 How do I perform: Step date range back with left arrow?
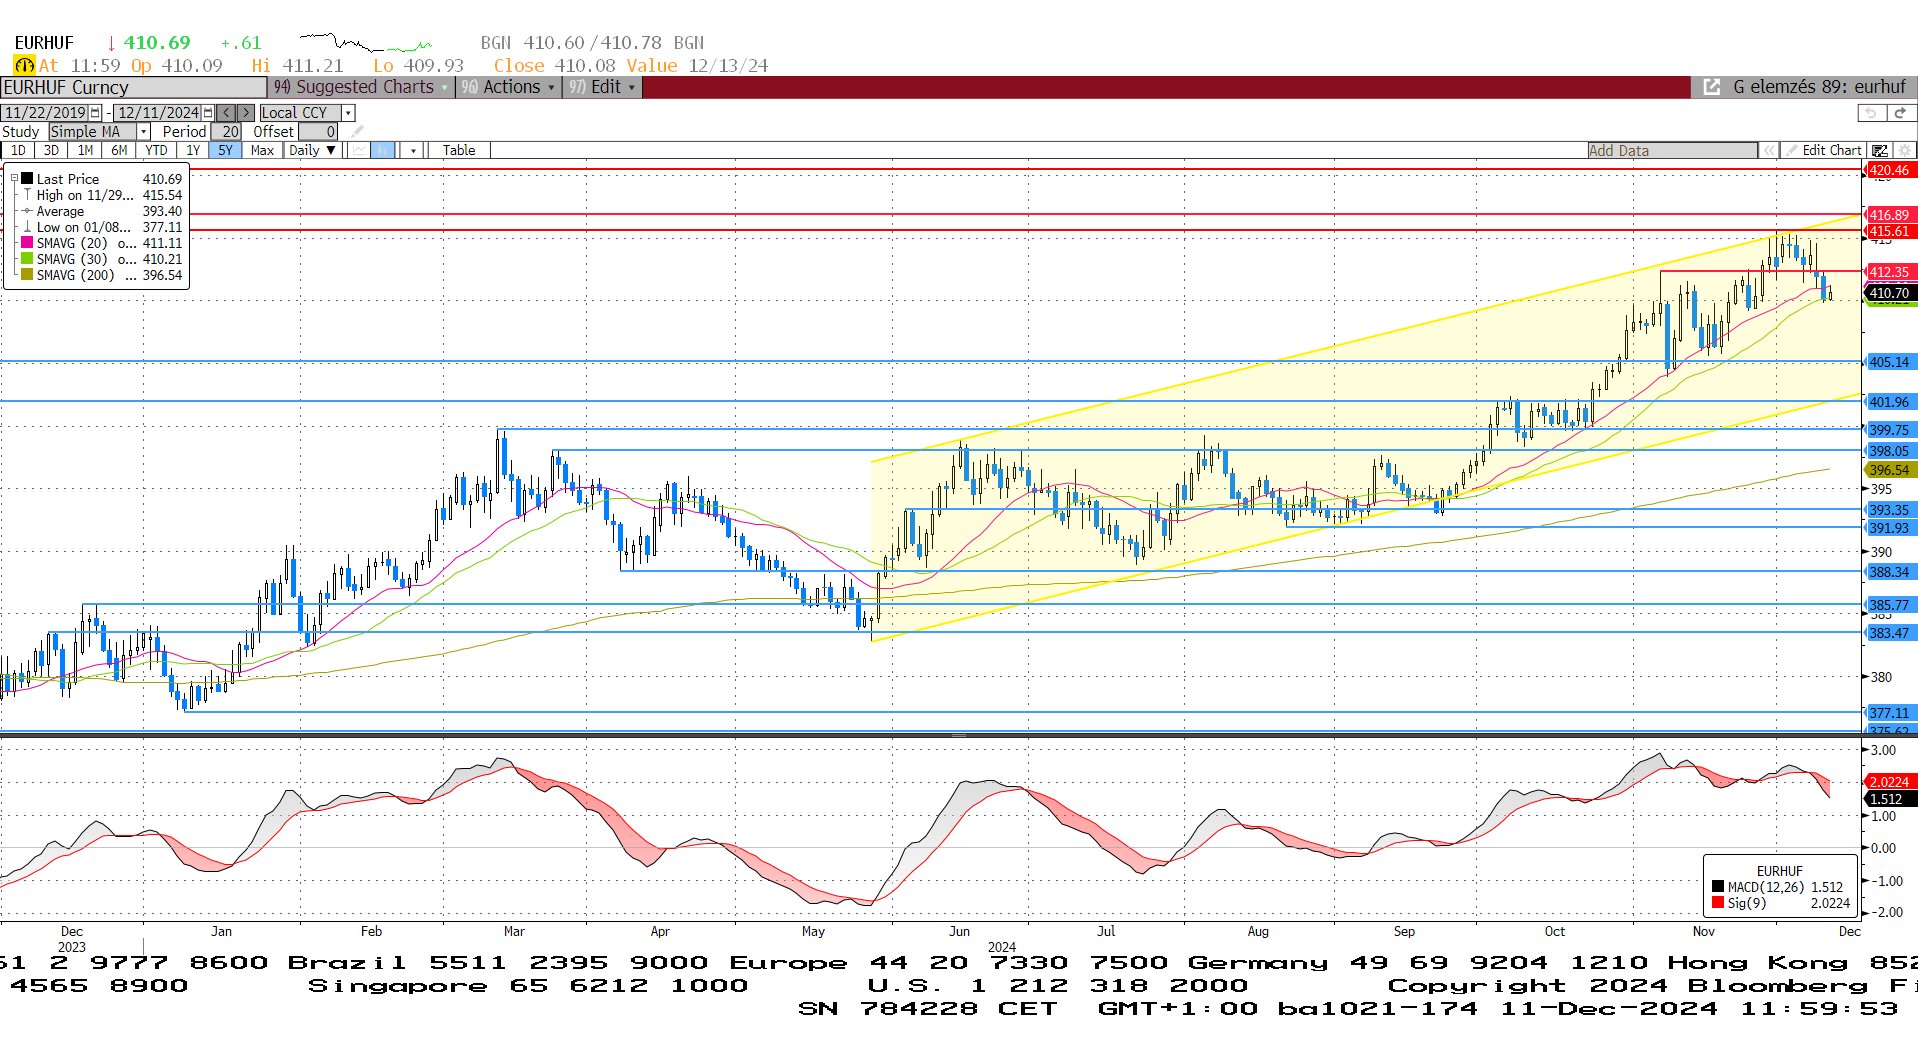[x=227, y=113]
